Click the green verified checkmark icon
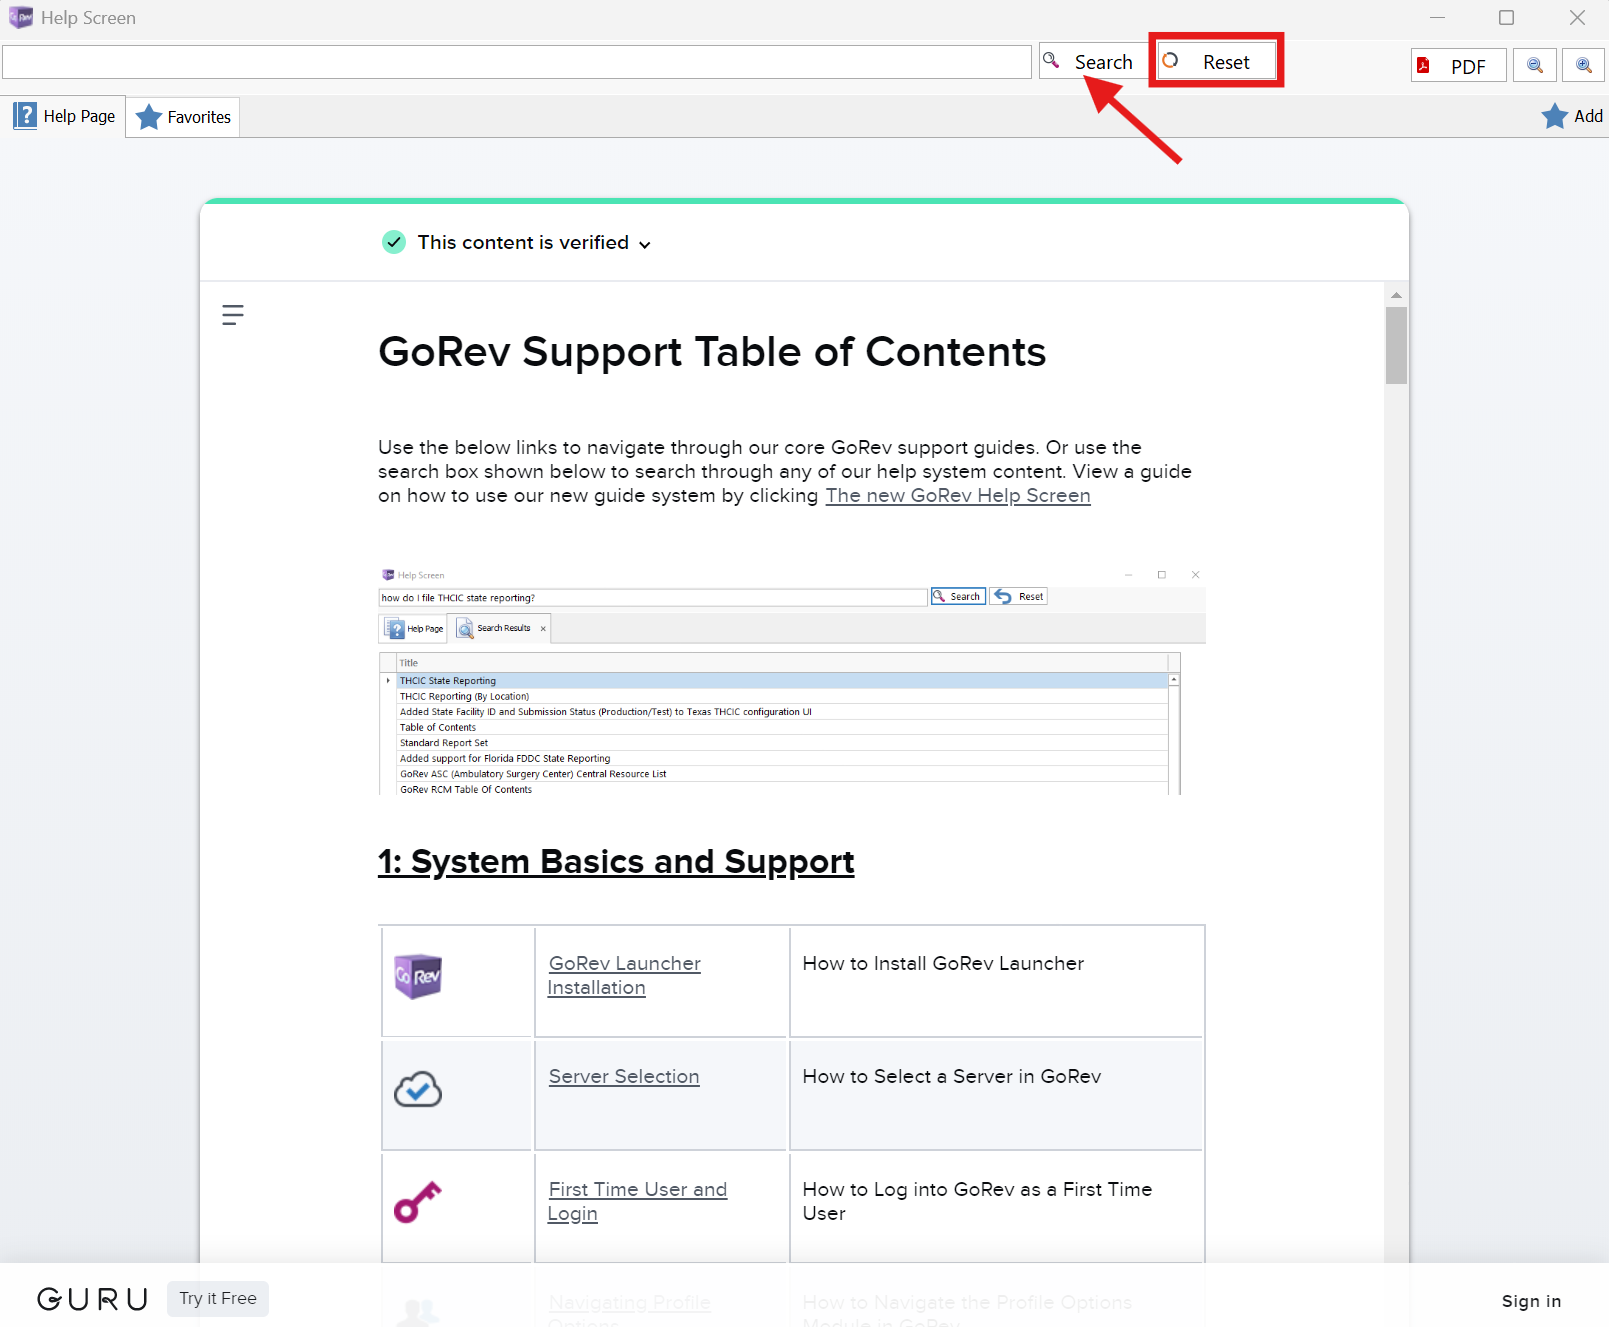Image resolution: width=1609 pixels, height=1327 pixels. click(x=394, y=242)
